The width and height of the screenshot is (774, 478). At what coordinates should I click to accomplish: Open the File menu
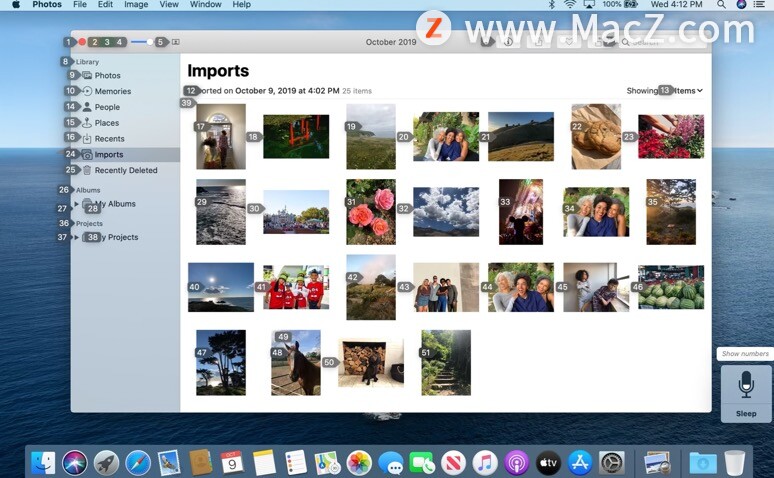tap(80, 4)
